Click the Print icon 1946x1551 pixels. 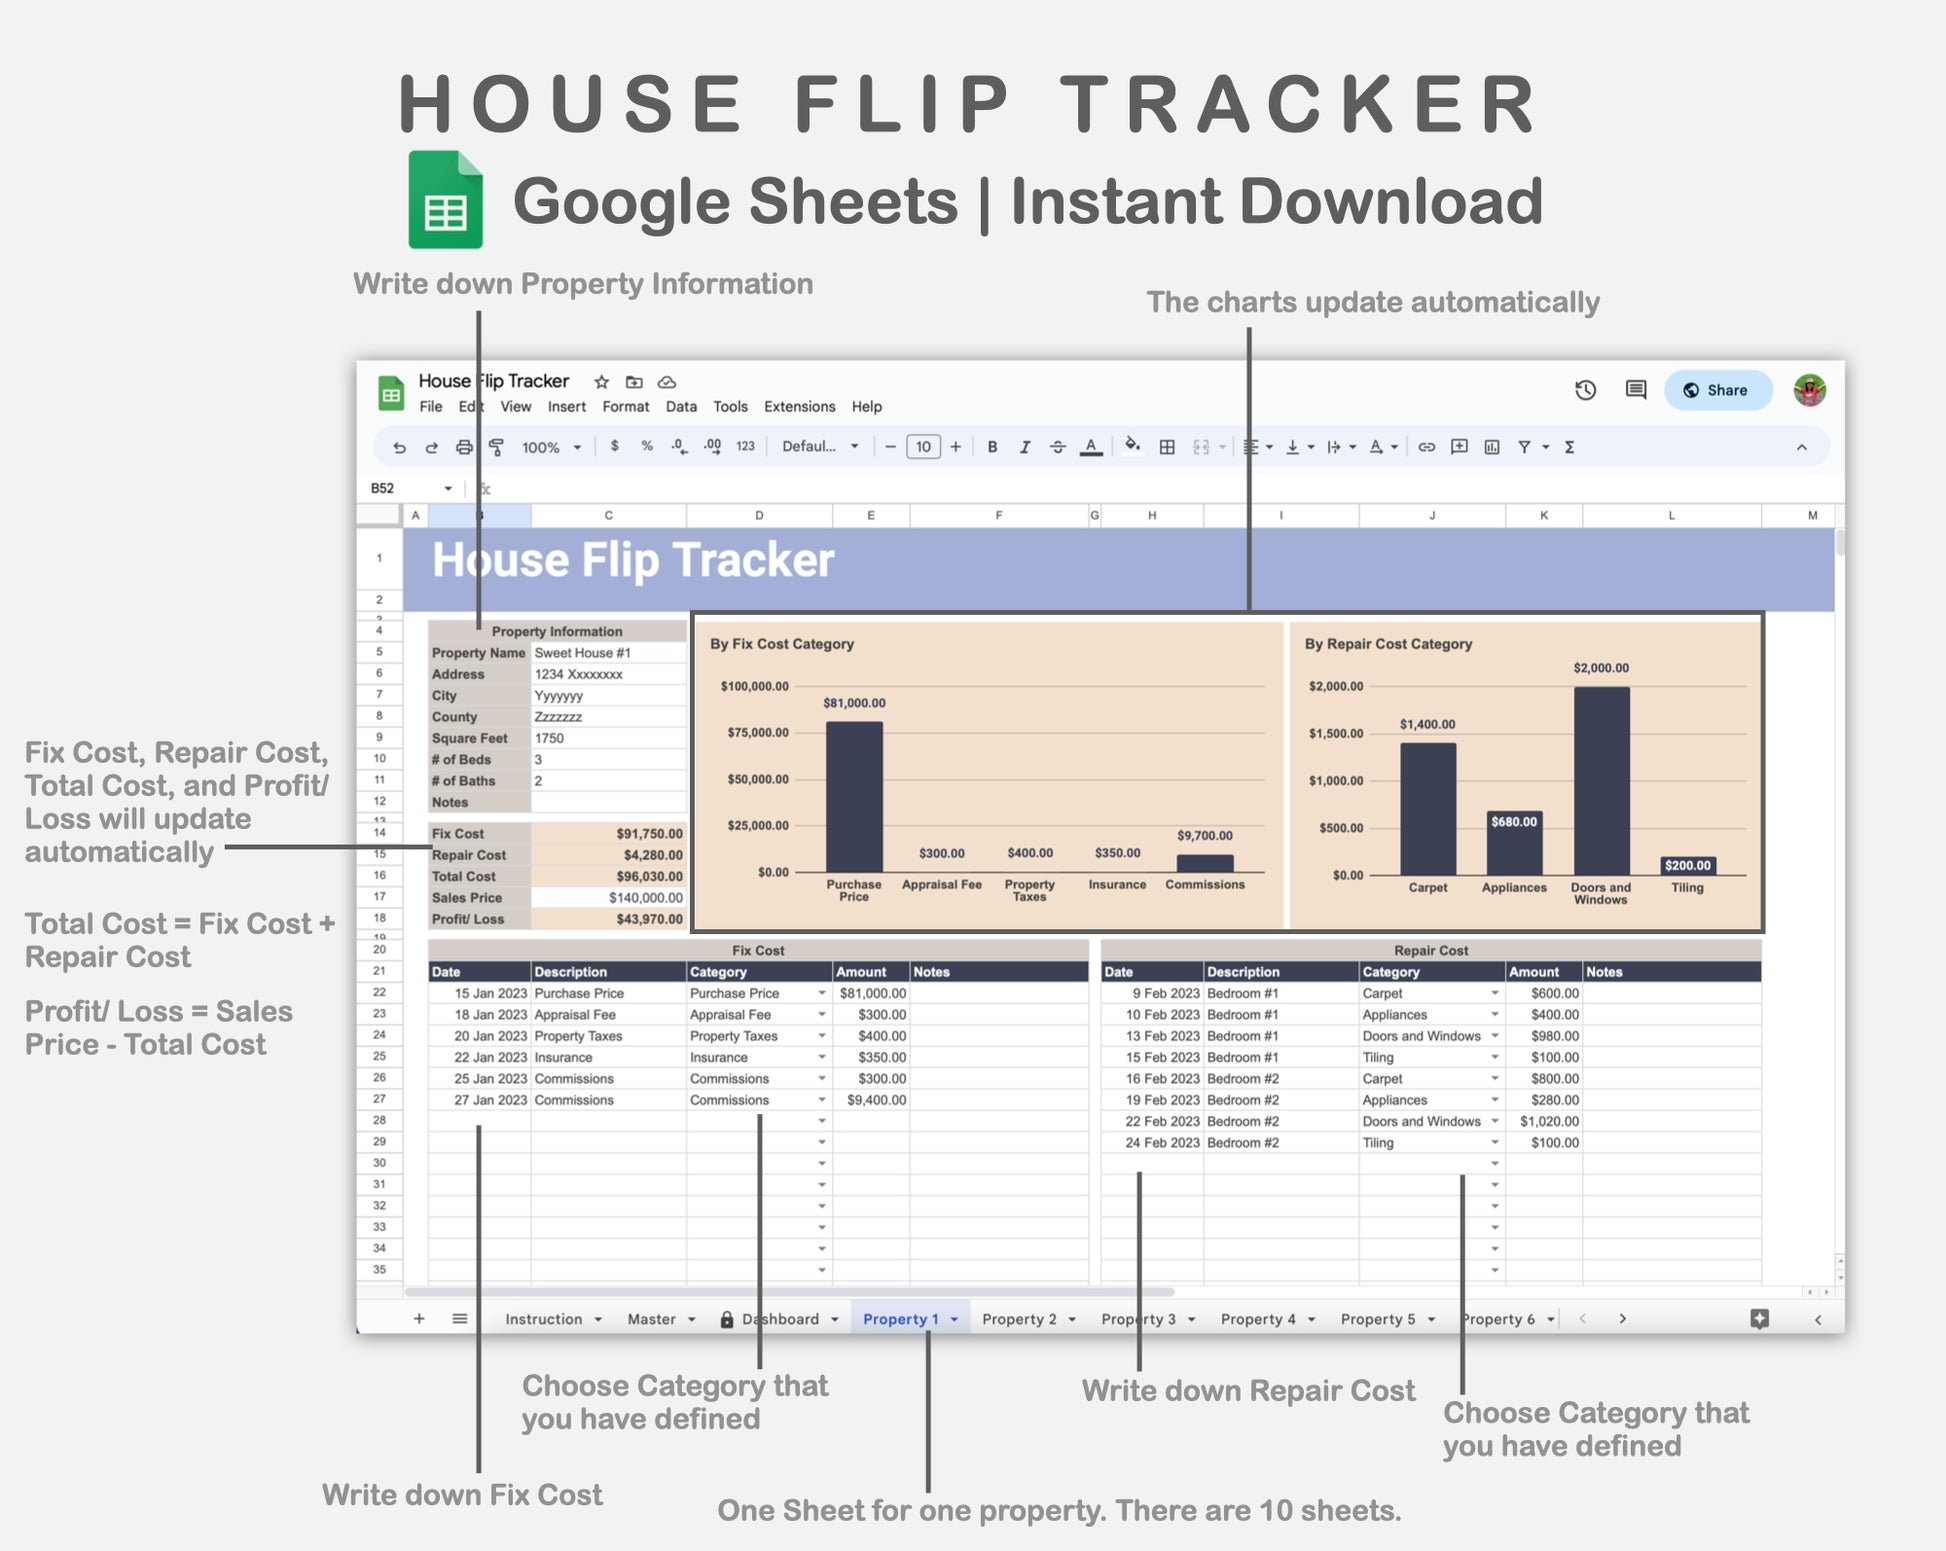click(464, 448)
